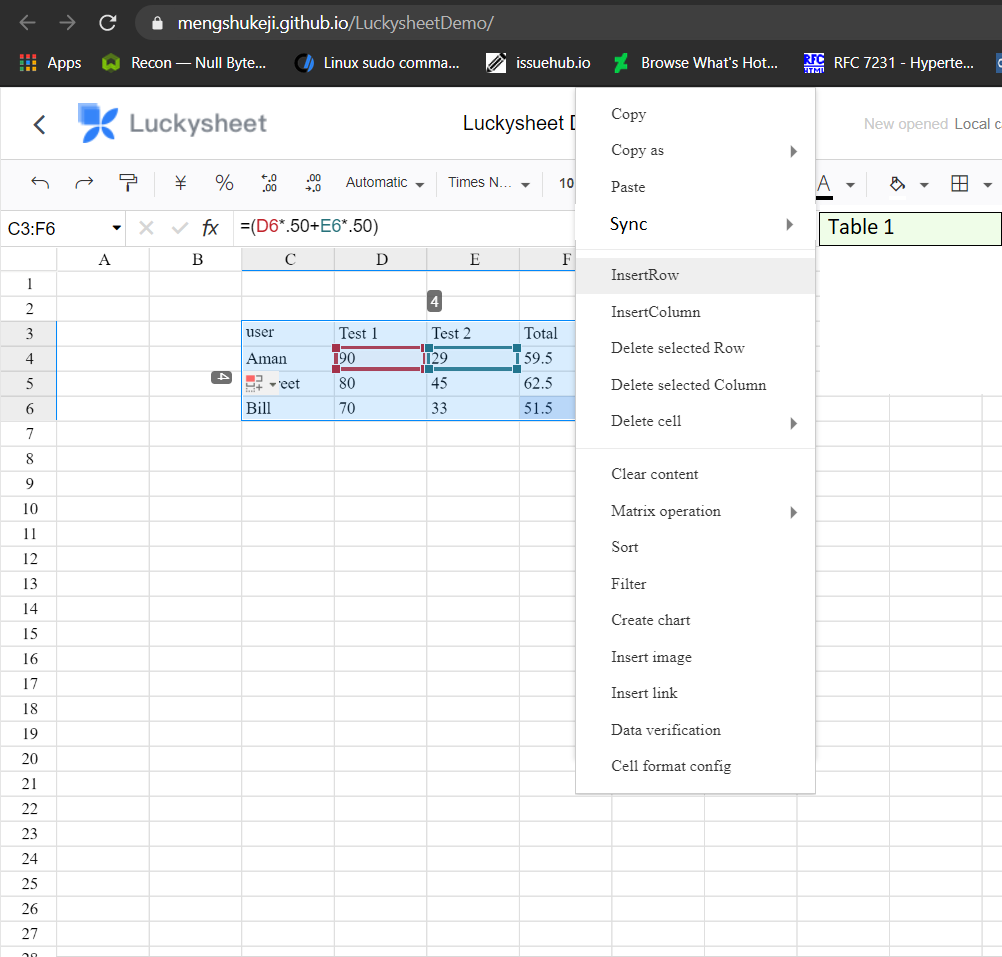Click the fx insert function icon
Image resolution: width=1002 pixels, height=957 pixels.
tap(210, 228)
